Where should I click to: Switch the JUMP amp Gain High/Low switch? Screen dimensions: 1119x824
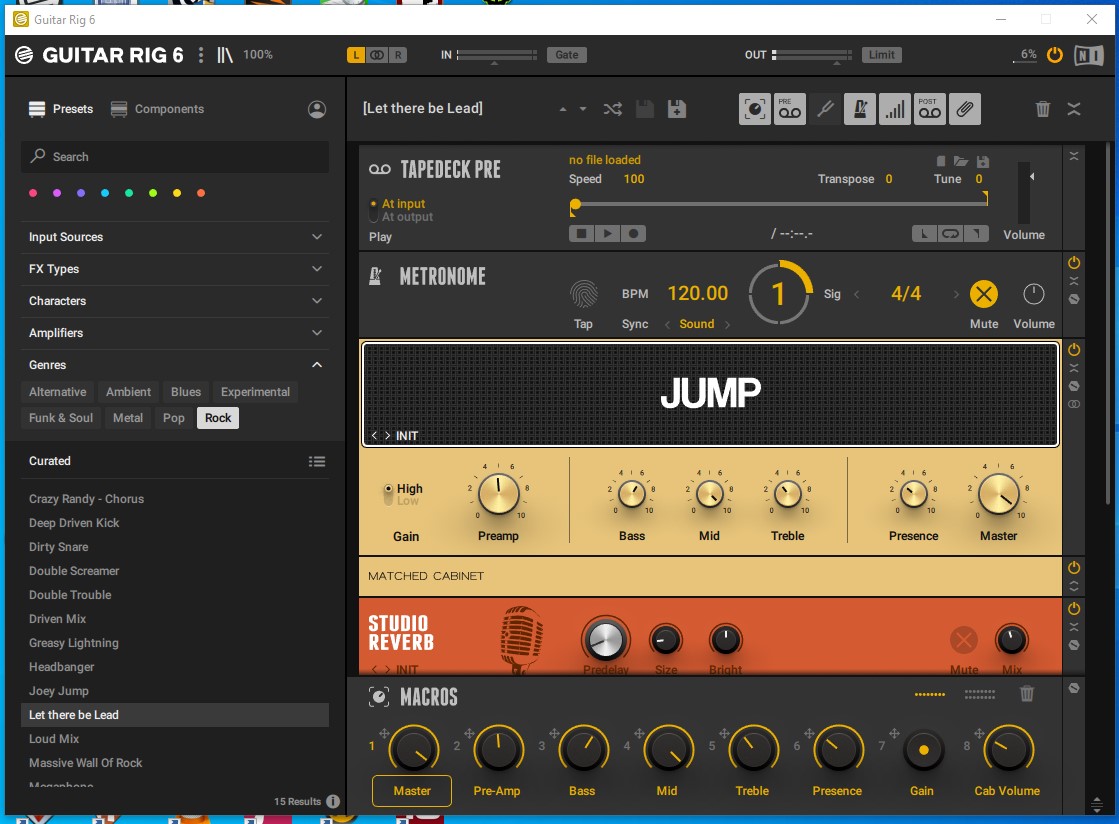click(x=389, y=494)
